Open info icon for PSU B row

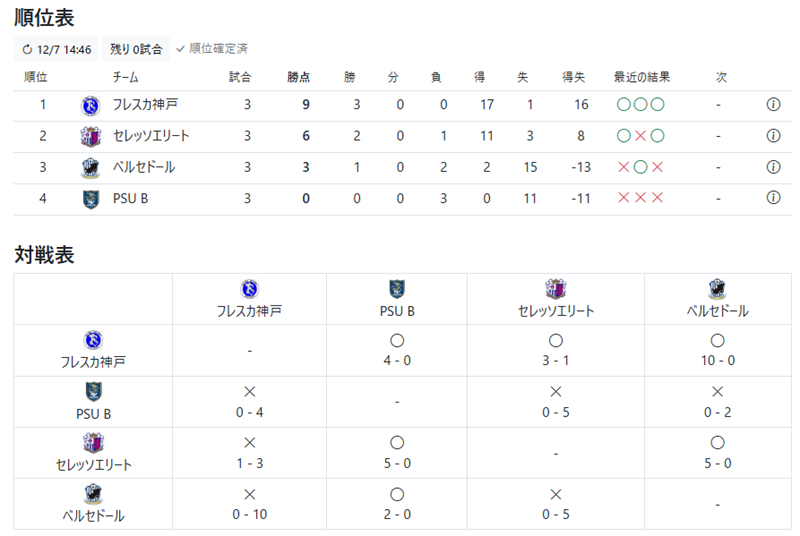click(x=773, y=197)
